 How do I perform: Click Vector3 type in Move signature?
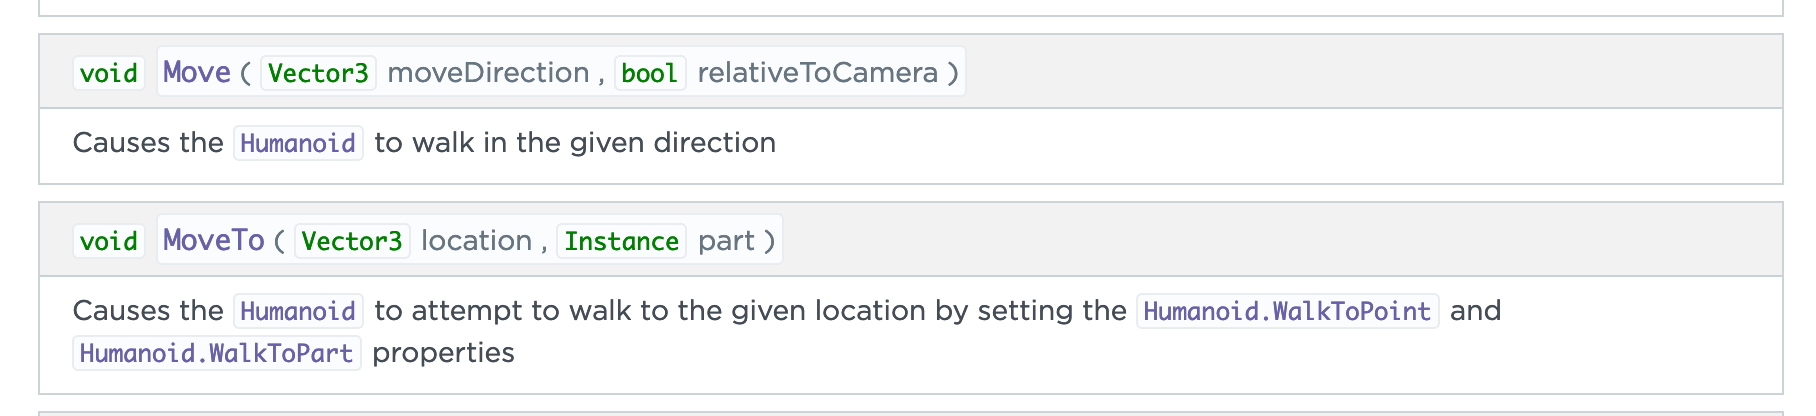(318, 73)
